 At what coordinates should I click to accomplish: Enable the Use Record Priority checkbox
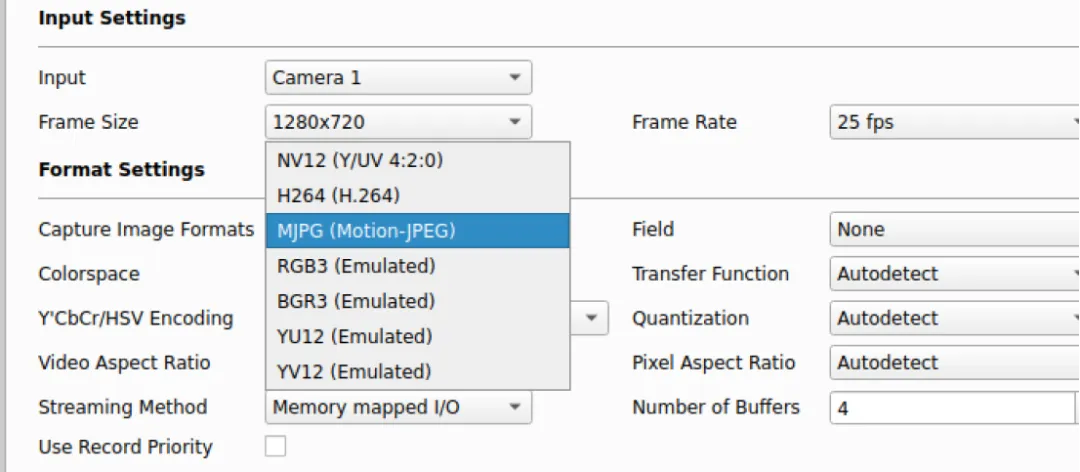275,446
